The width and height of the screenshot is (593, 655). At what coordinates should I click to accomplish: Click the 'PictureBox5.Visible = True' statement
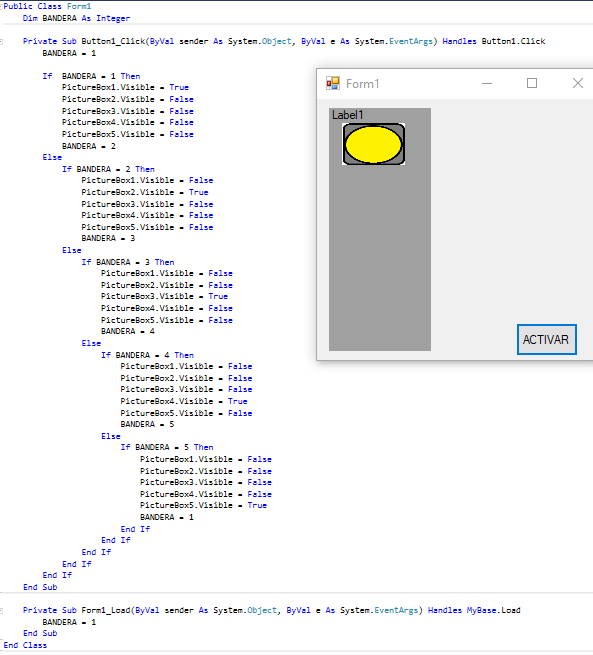pos(203,505)
